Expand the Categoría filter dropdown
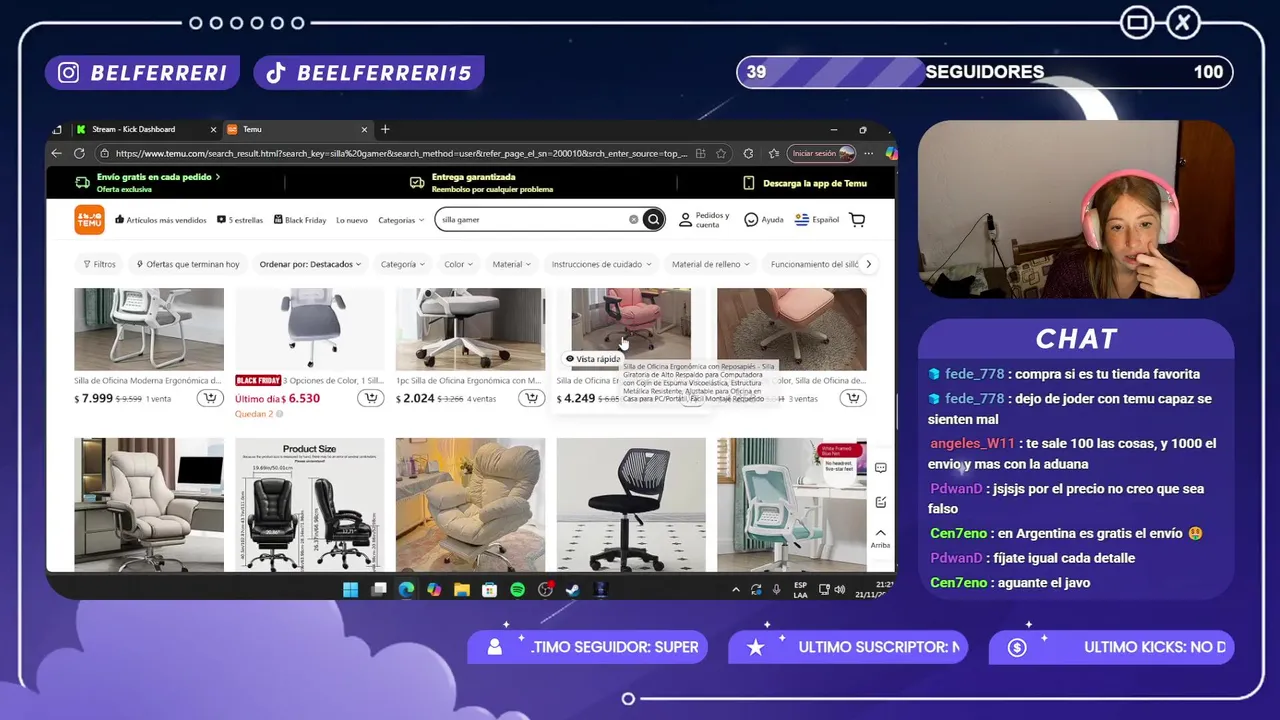This screenshot has width=1280, height=720. click(x=402, y=264)
